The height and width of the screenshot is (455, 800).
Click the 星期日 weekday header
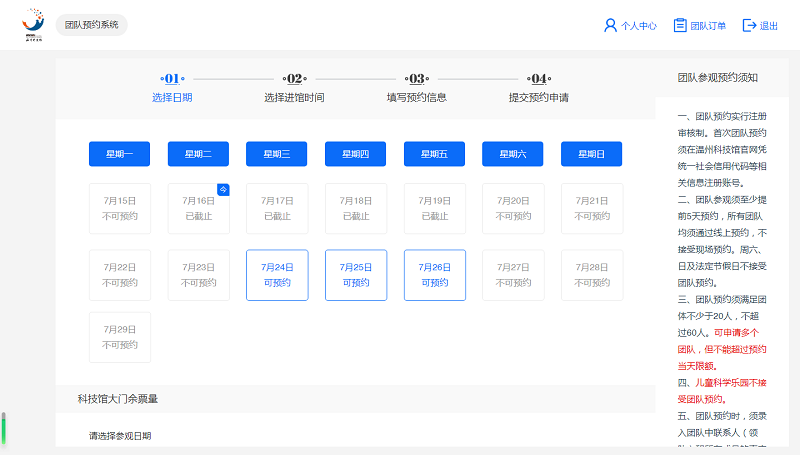tap(591, 154)
